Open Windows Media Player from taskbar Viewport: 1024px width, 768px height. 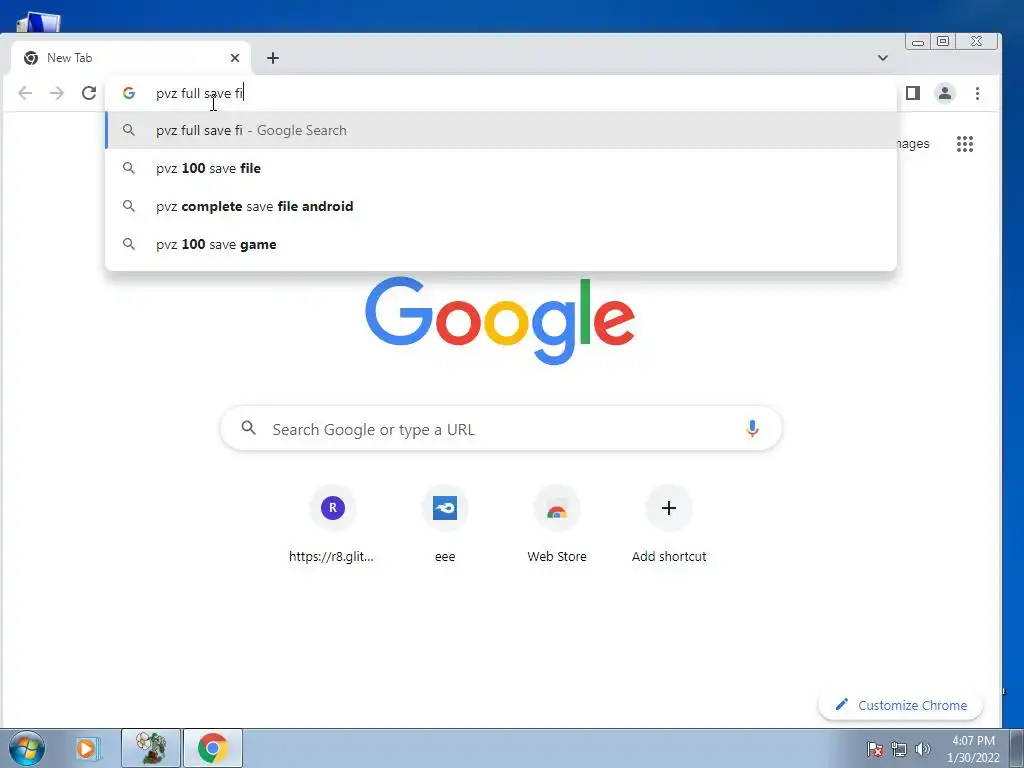click(x=86, y=748)
